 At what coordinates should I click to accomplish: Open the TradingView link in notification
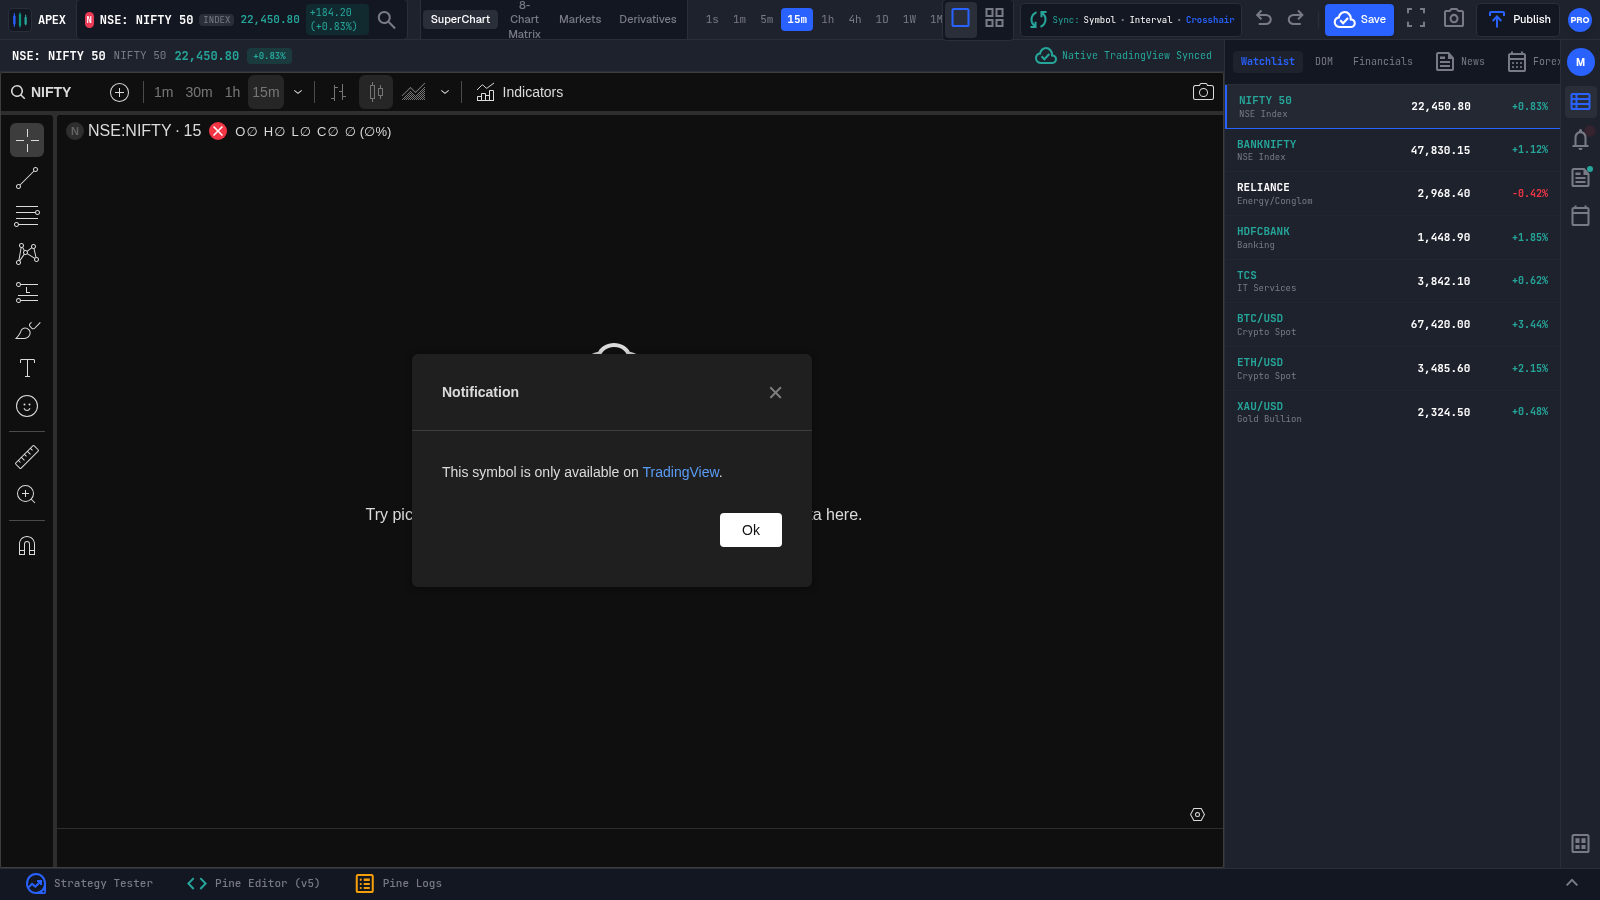click(x=680, y=472)
